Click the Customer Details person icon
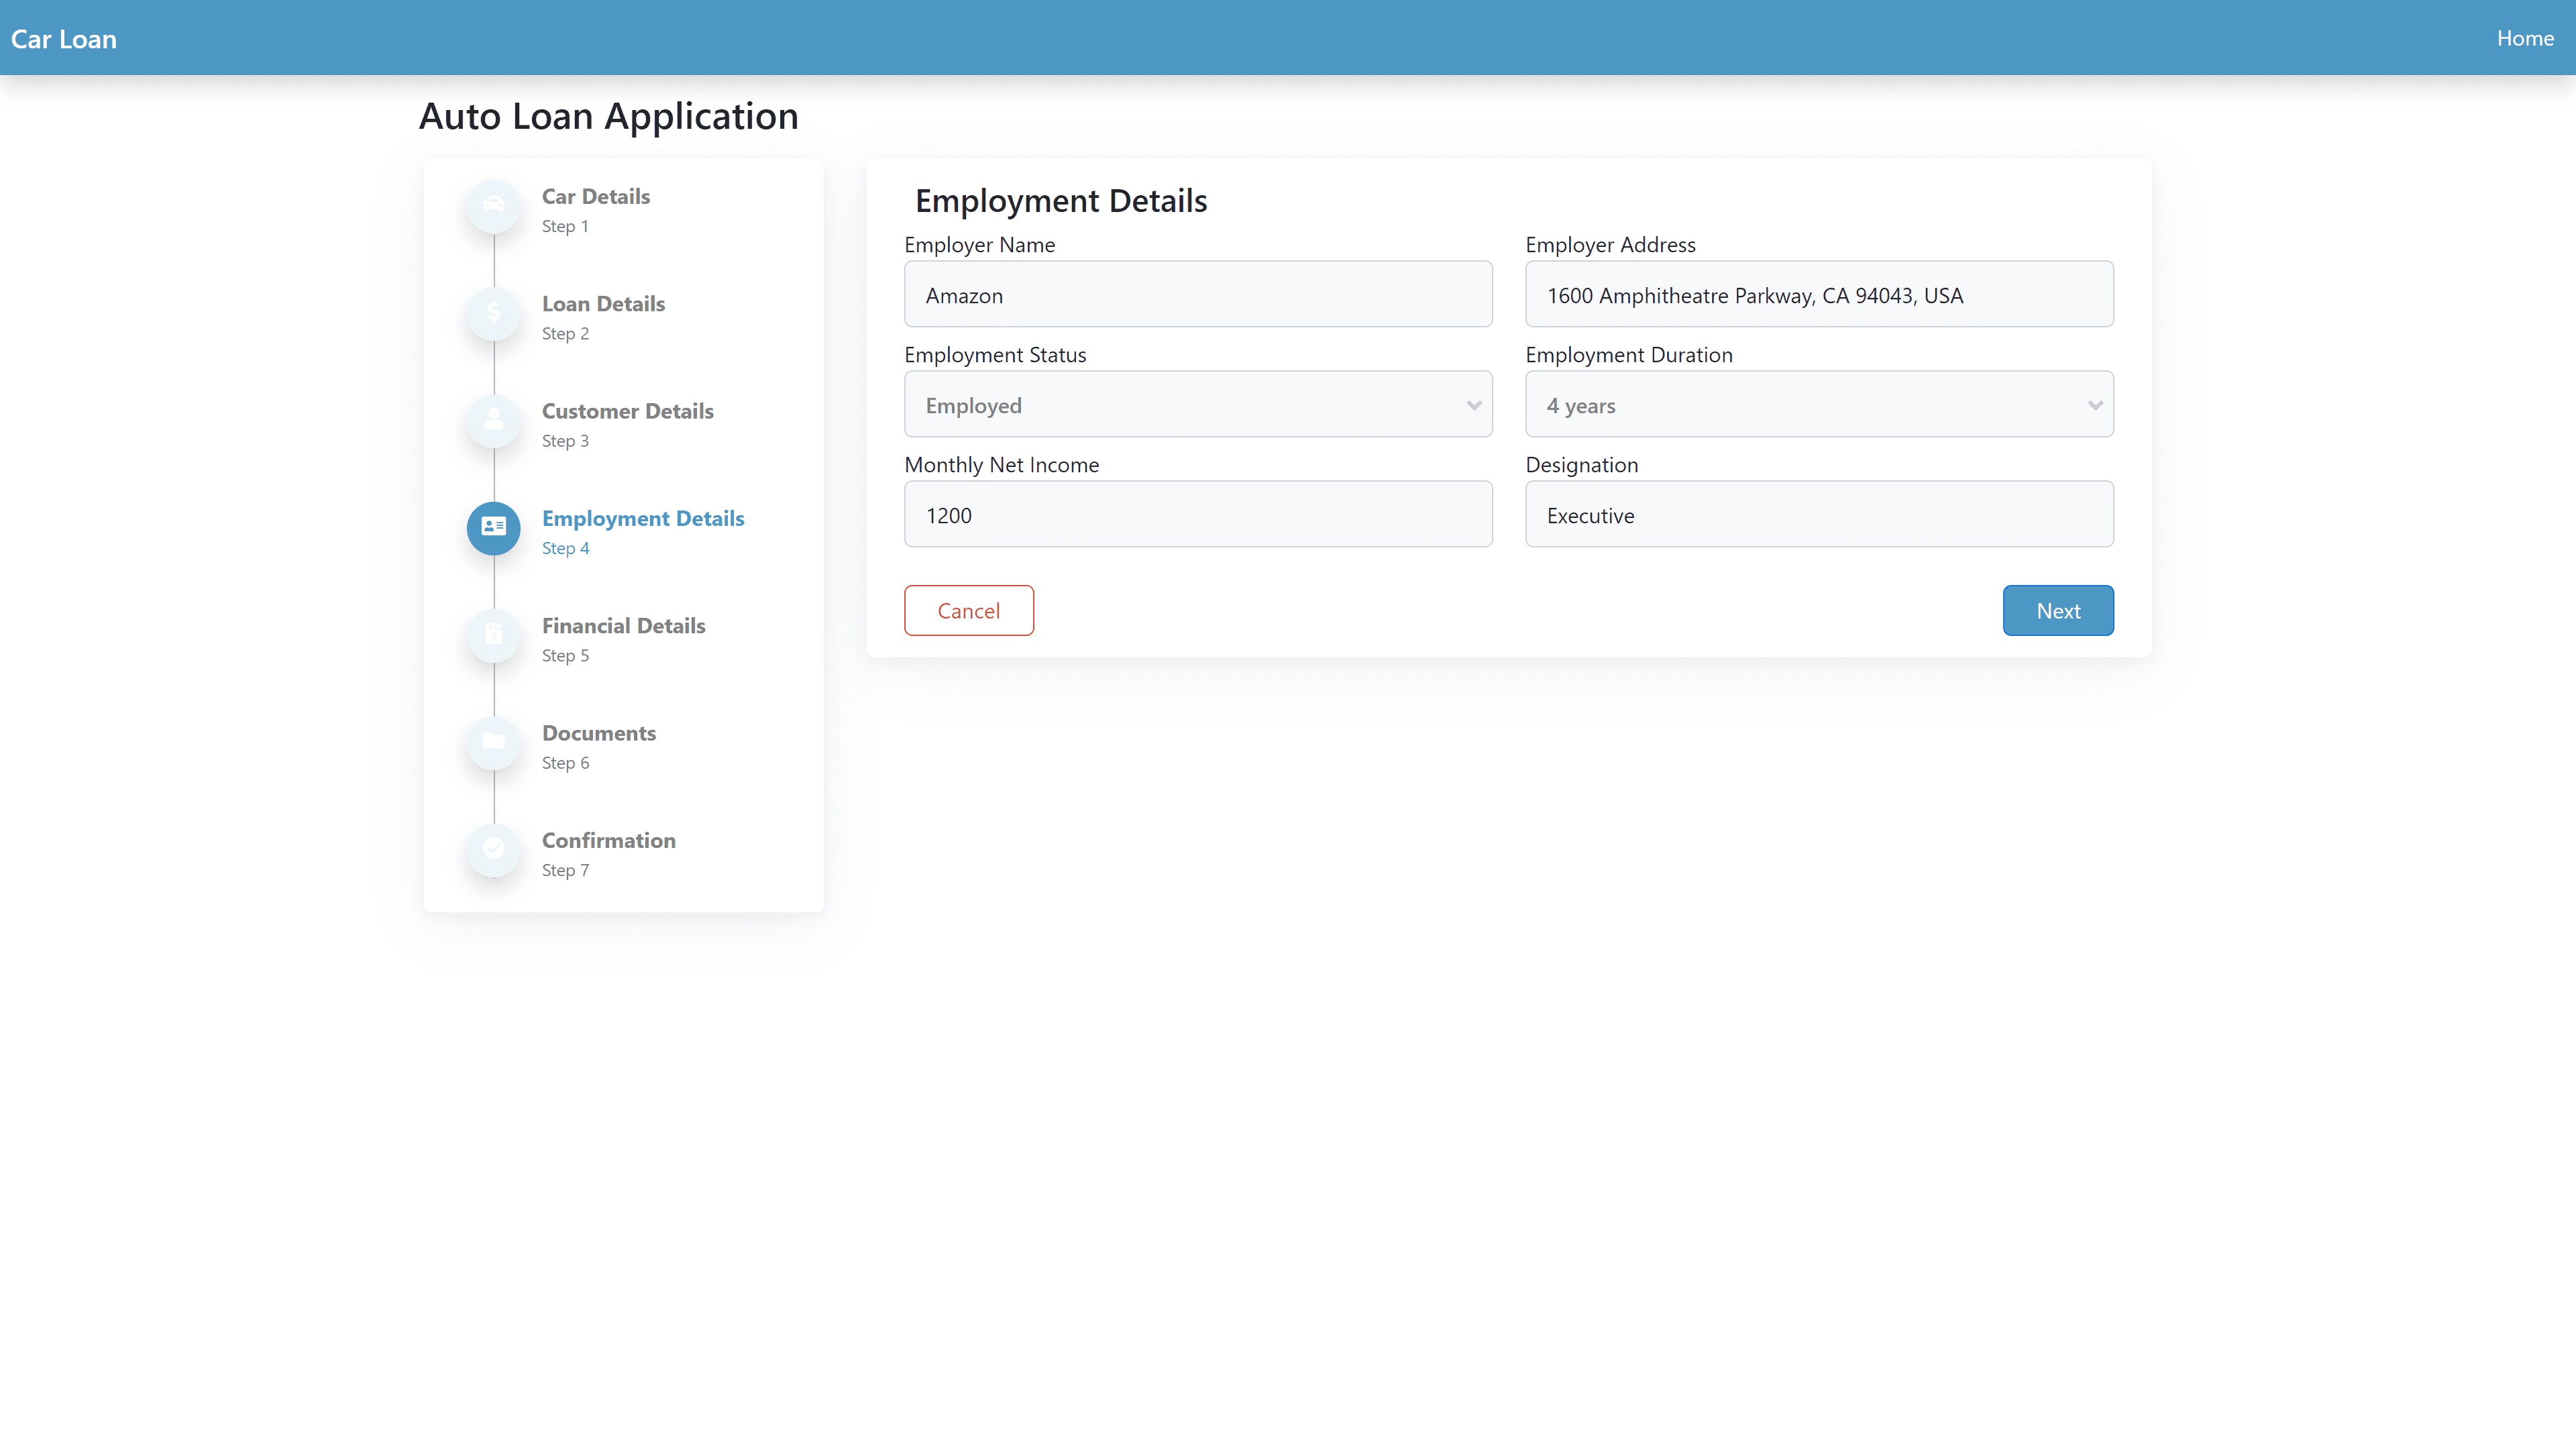Screen dimensions: 2576x1449 pos(493,420)
